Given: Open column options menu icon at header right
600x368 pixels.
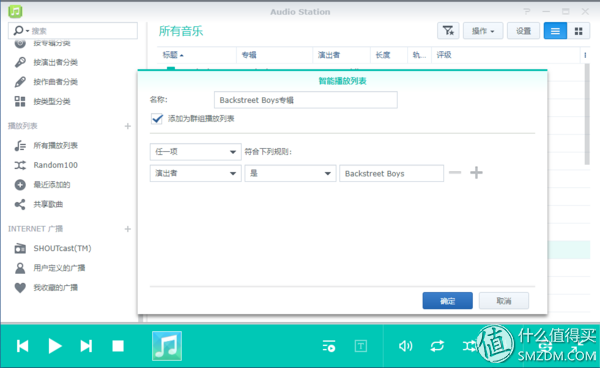Looking at the screenshot, I should coord(585,55).
